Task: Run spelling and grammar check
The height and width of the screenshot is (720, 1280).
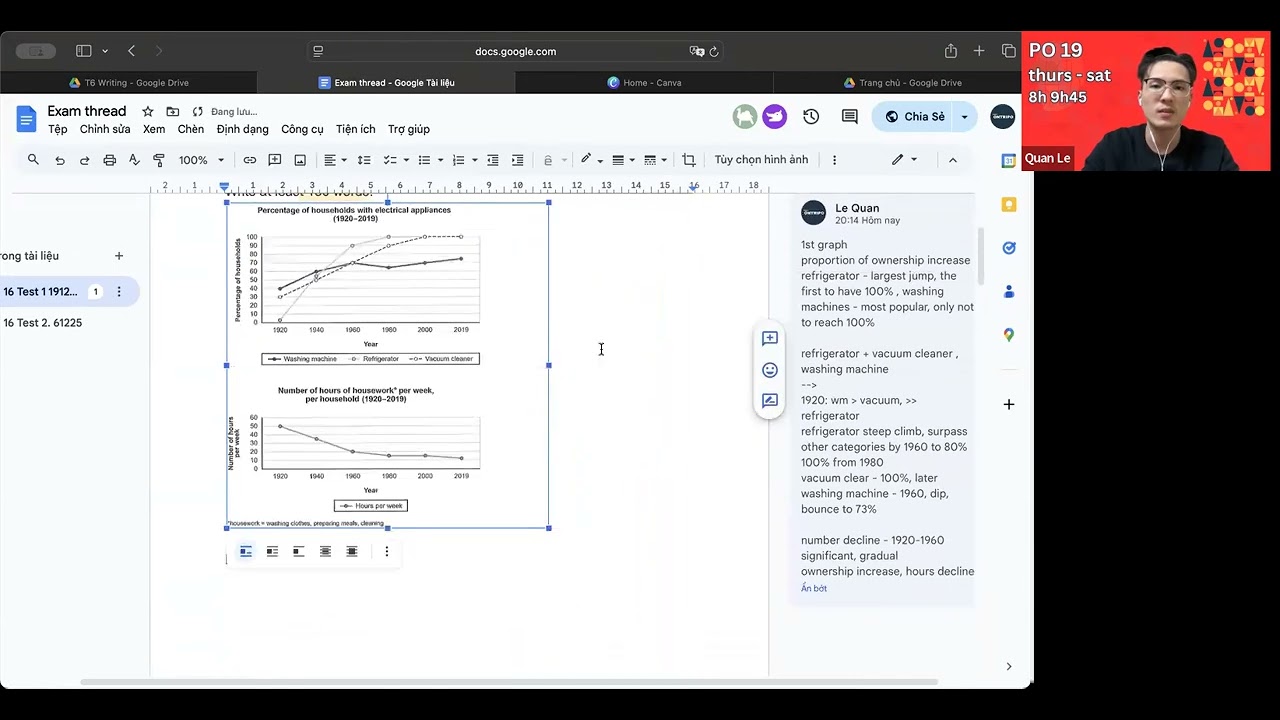Action: [x=134, y=160]
